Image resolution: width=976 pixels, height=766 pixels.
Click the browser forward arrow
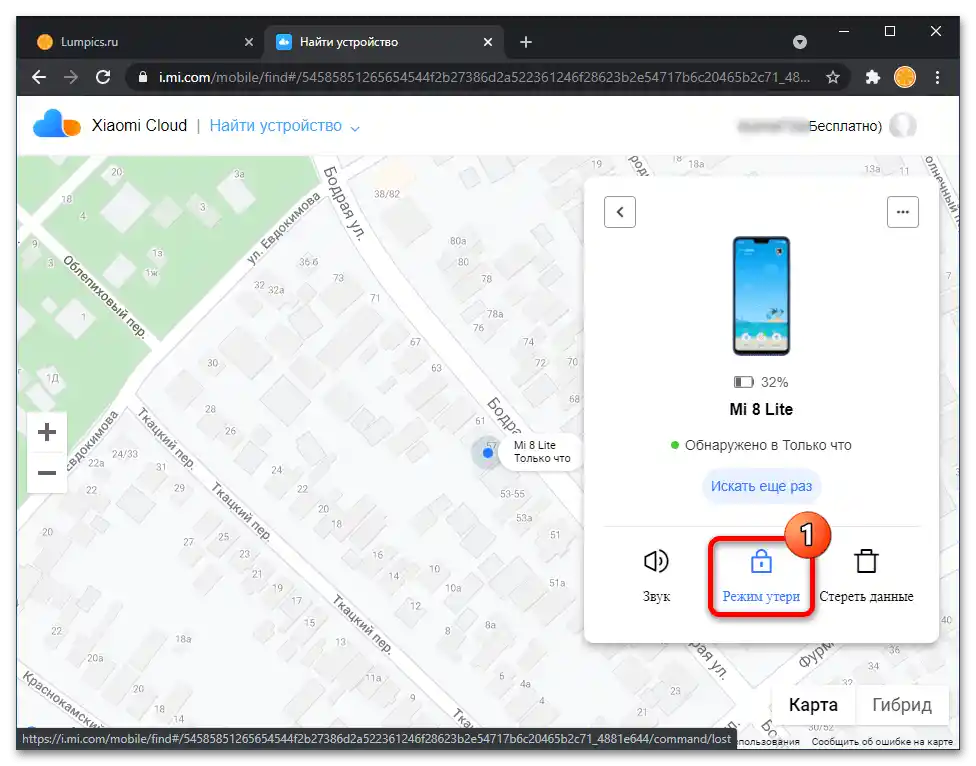click(71, 77)
